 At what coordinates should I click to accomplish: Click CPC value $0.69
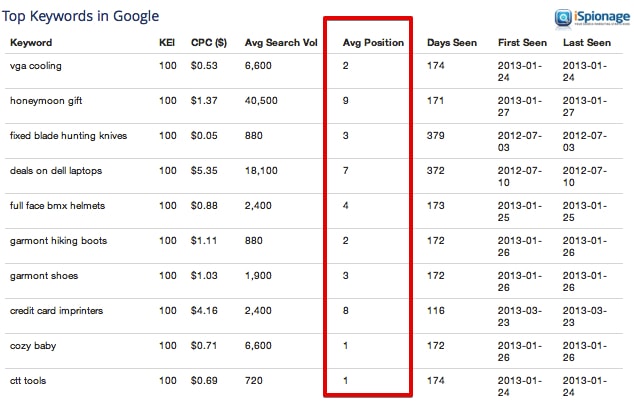[204, 381]
